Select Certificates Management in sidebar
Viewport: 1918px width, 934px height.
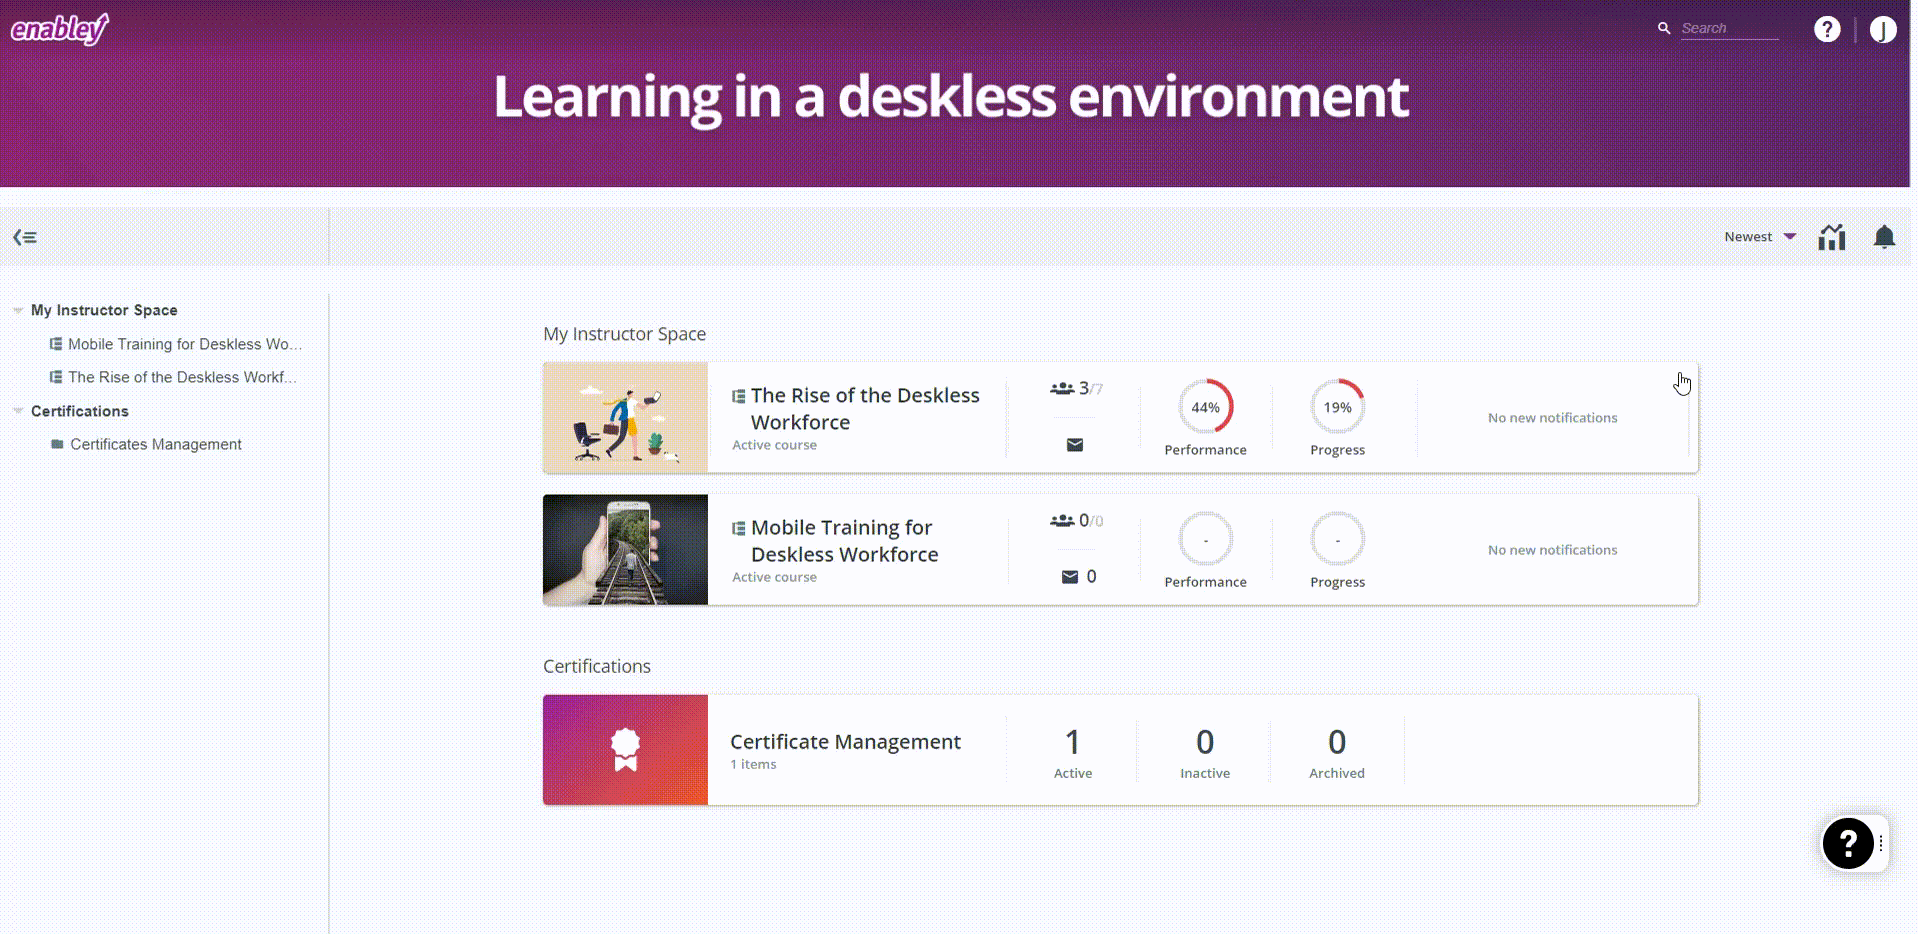click(x=155, y=444)
